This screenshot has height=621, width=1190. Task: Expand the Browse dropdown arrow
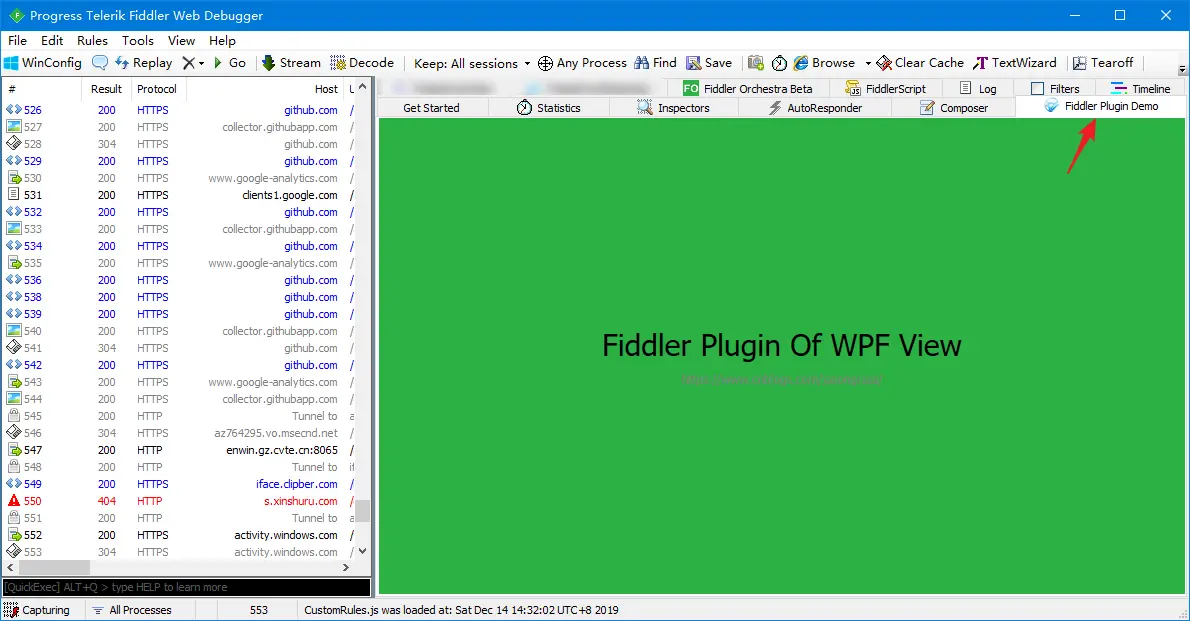point(867,64)
